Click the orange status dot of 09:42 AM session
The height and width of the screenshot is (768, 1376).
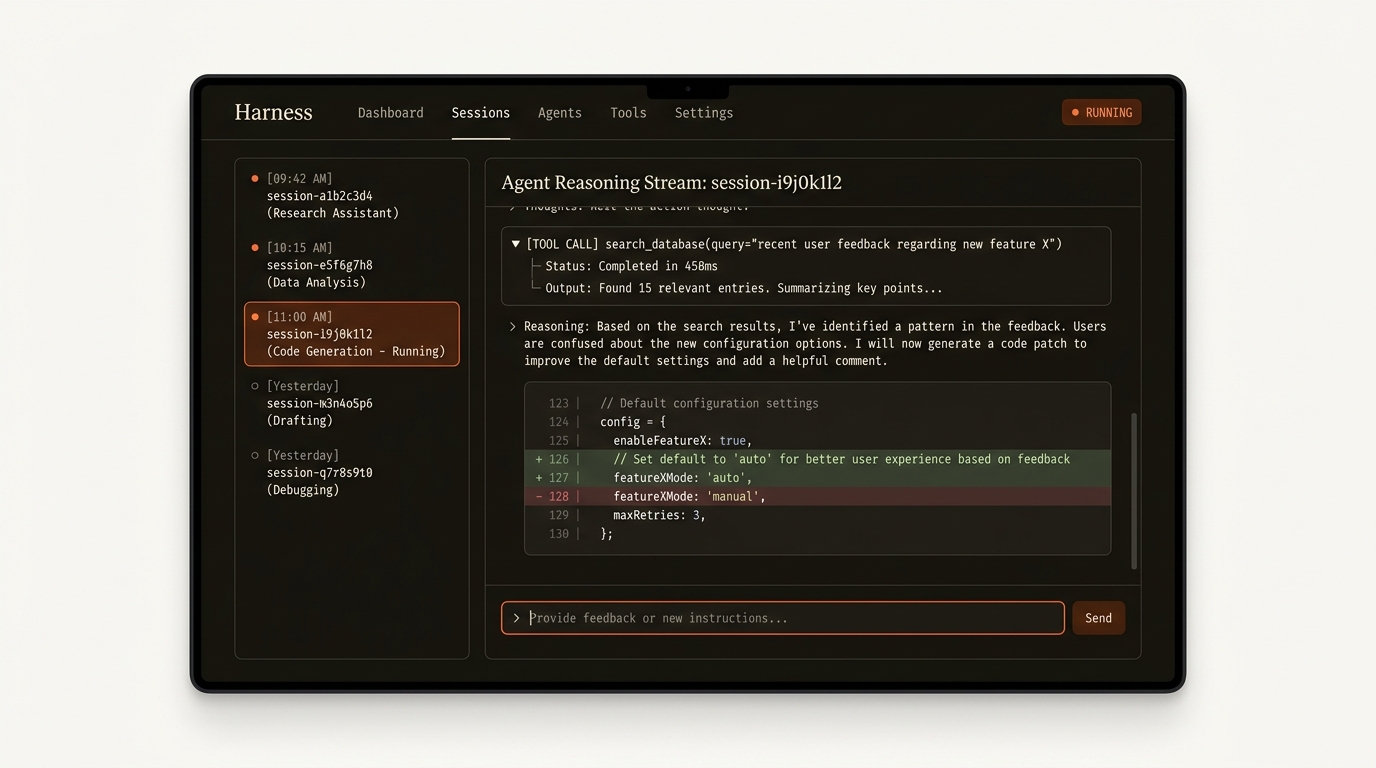point(255,179)
